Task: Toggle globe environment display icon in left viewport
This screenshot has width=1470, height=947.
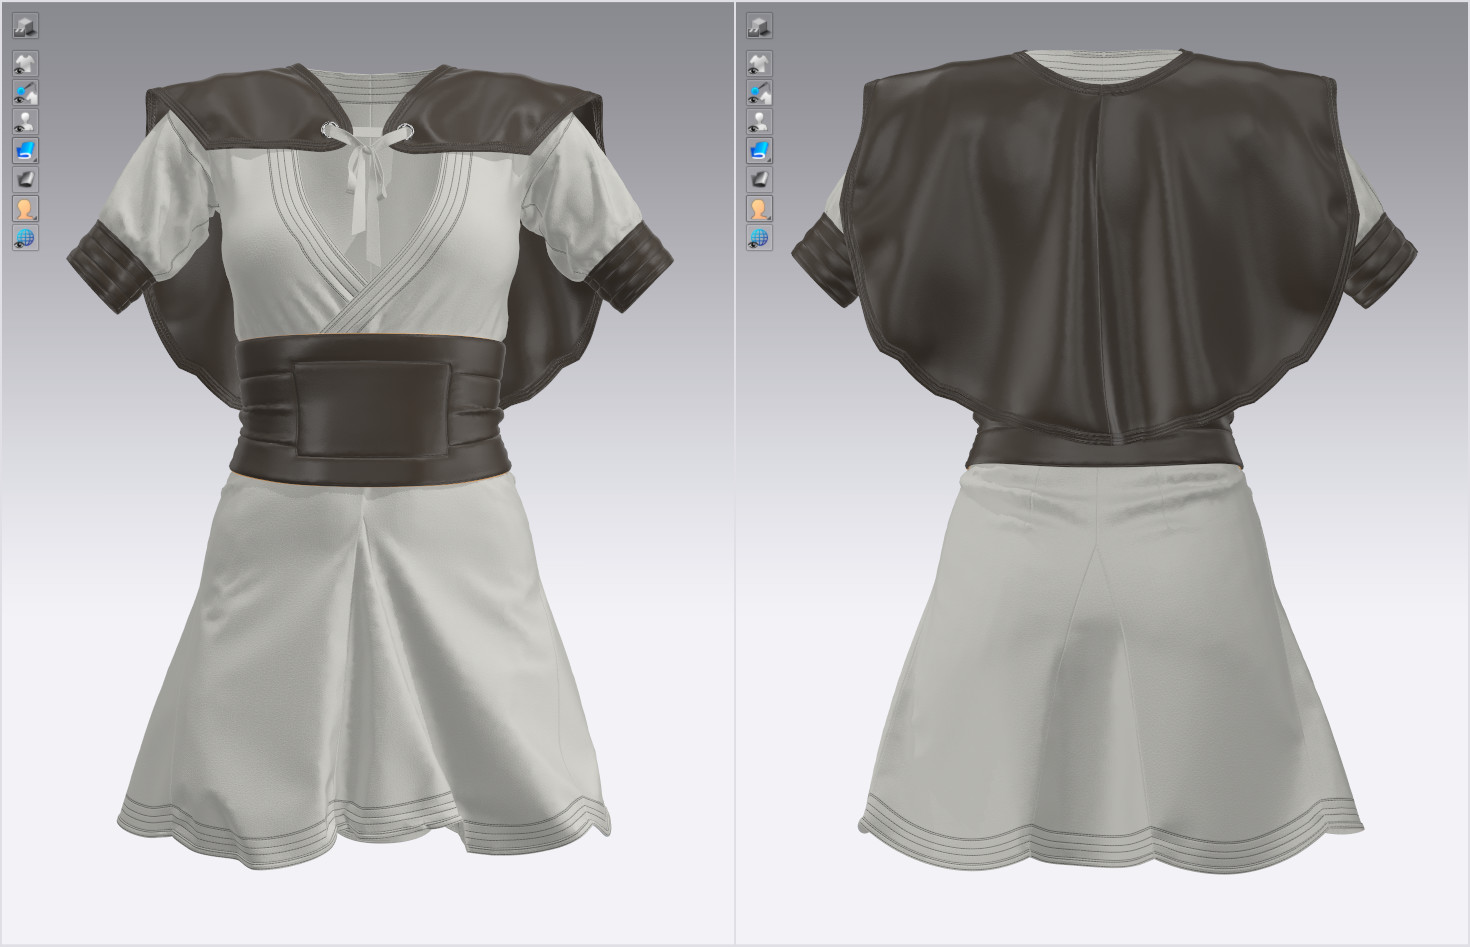Action: tap(26, 238)
